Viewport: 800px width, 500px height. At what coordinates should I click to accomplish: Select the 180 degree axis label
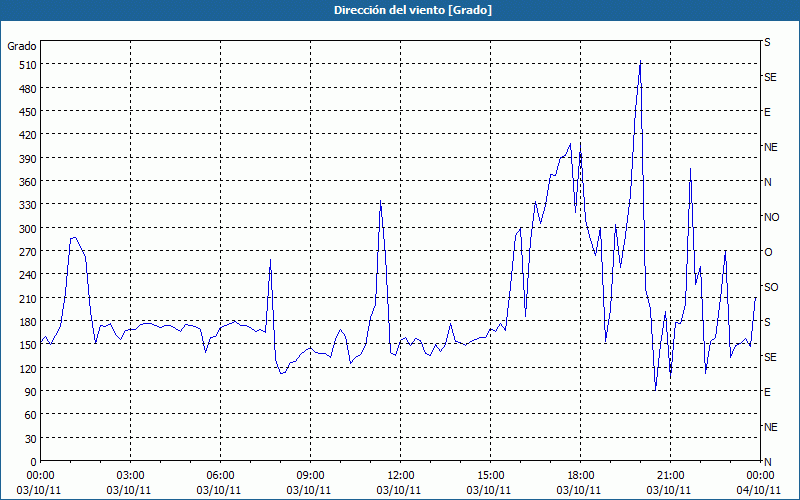(28, 322)
